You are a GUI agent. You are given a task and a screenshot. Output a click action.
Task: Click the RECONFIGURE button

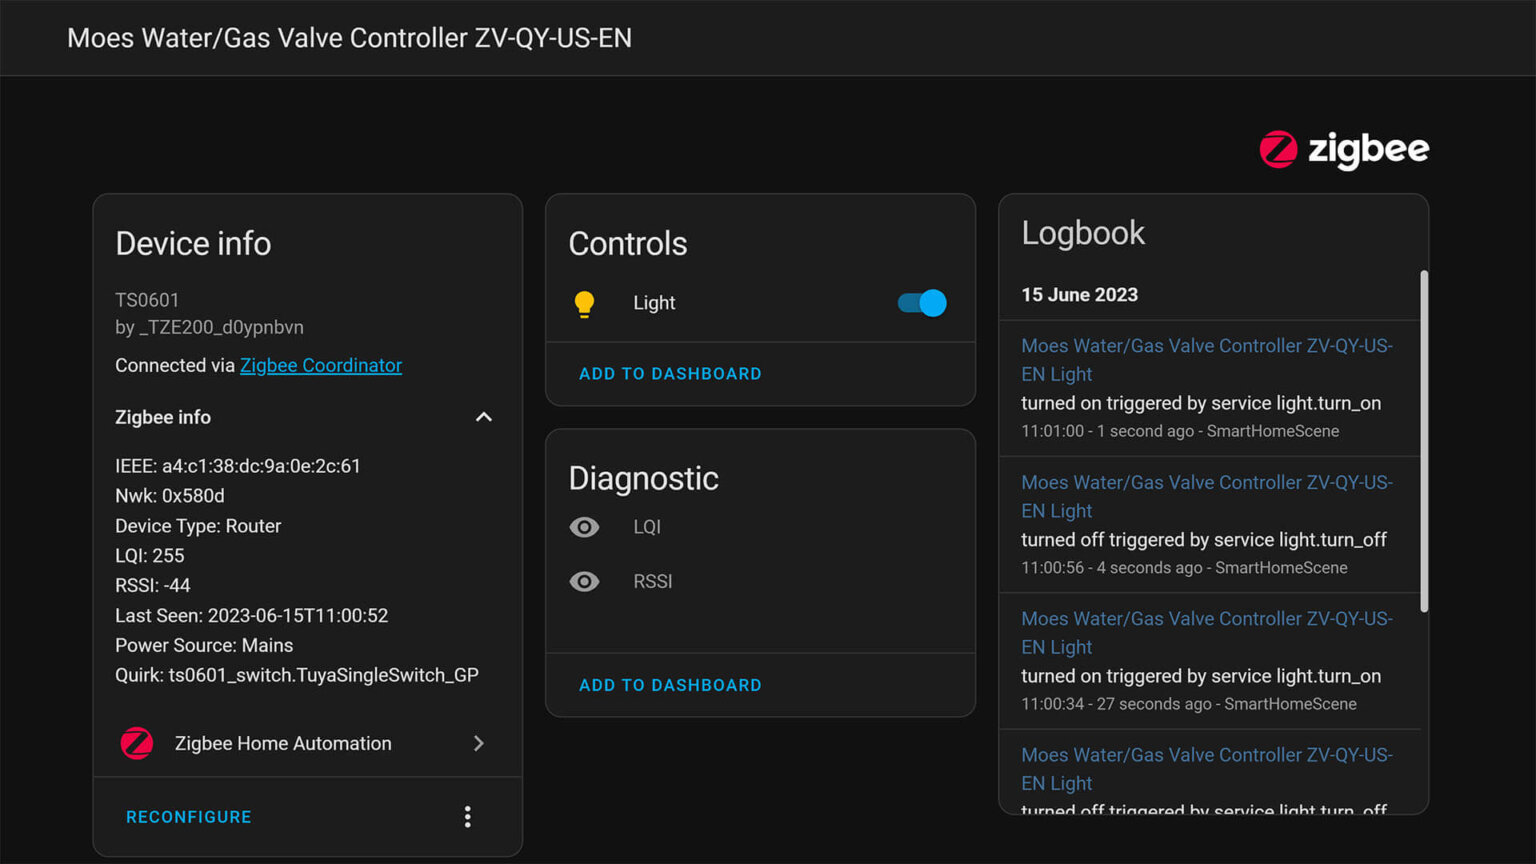(188, 817)
